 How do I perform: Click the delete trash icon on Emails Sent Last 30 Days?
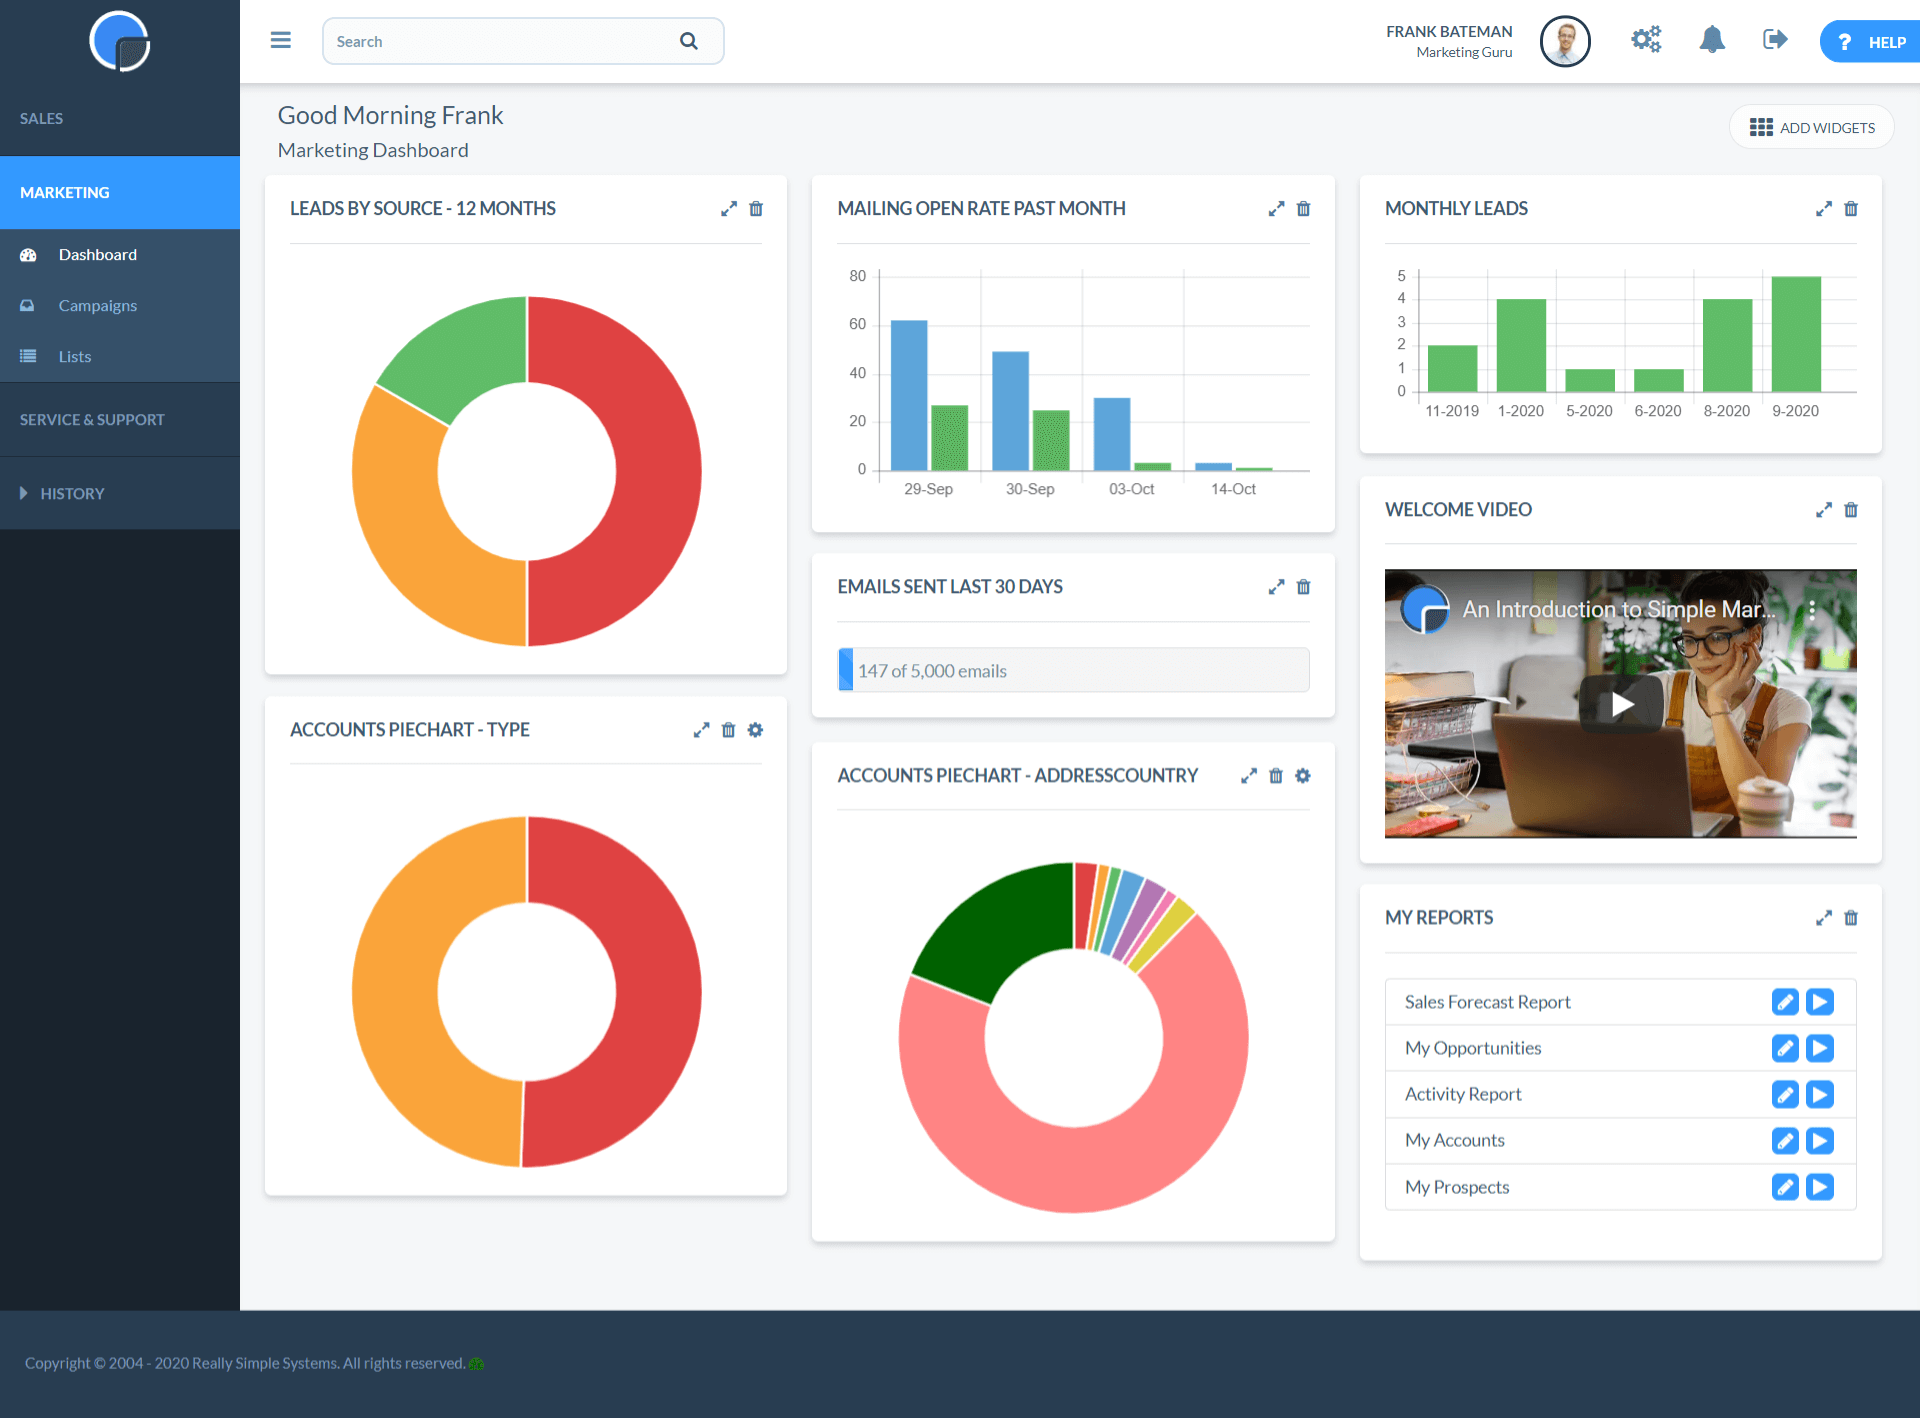pyautogui.click(x=1303, y=586)
